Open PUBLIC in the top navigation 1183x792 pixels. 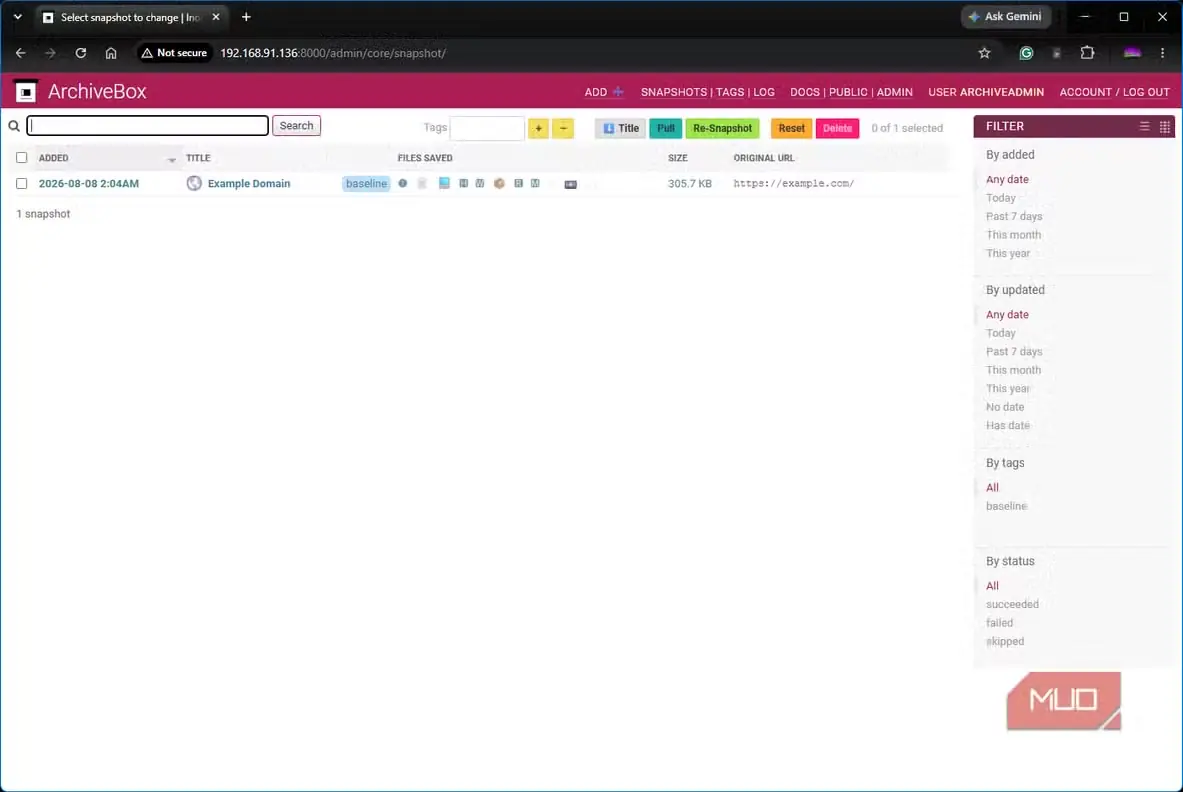(848, 92)
